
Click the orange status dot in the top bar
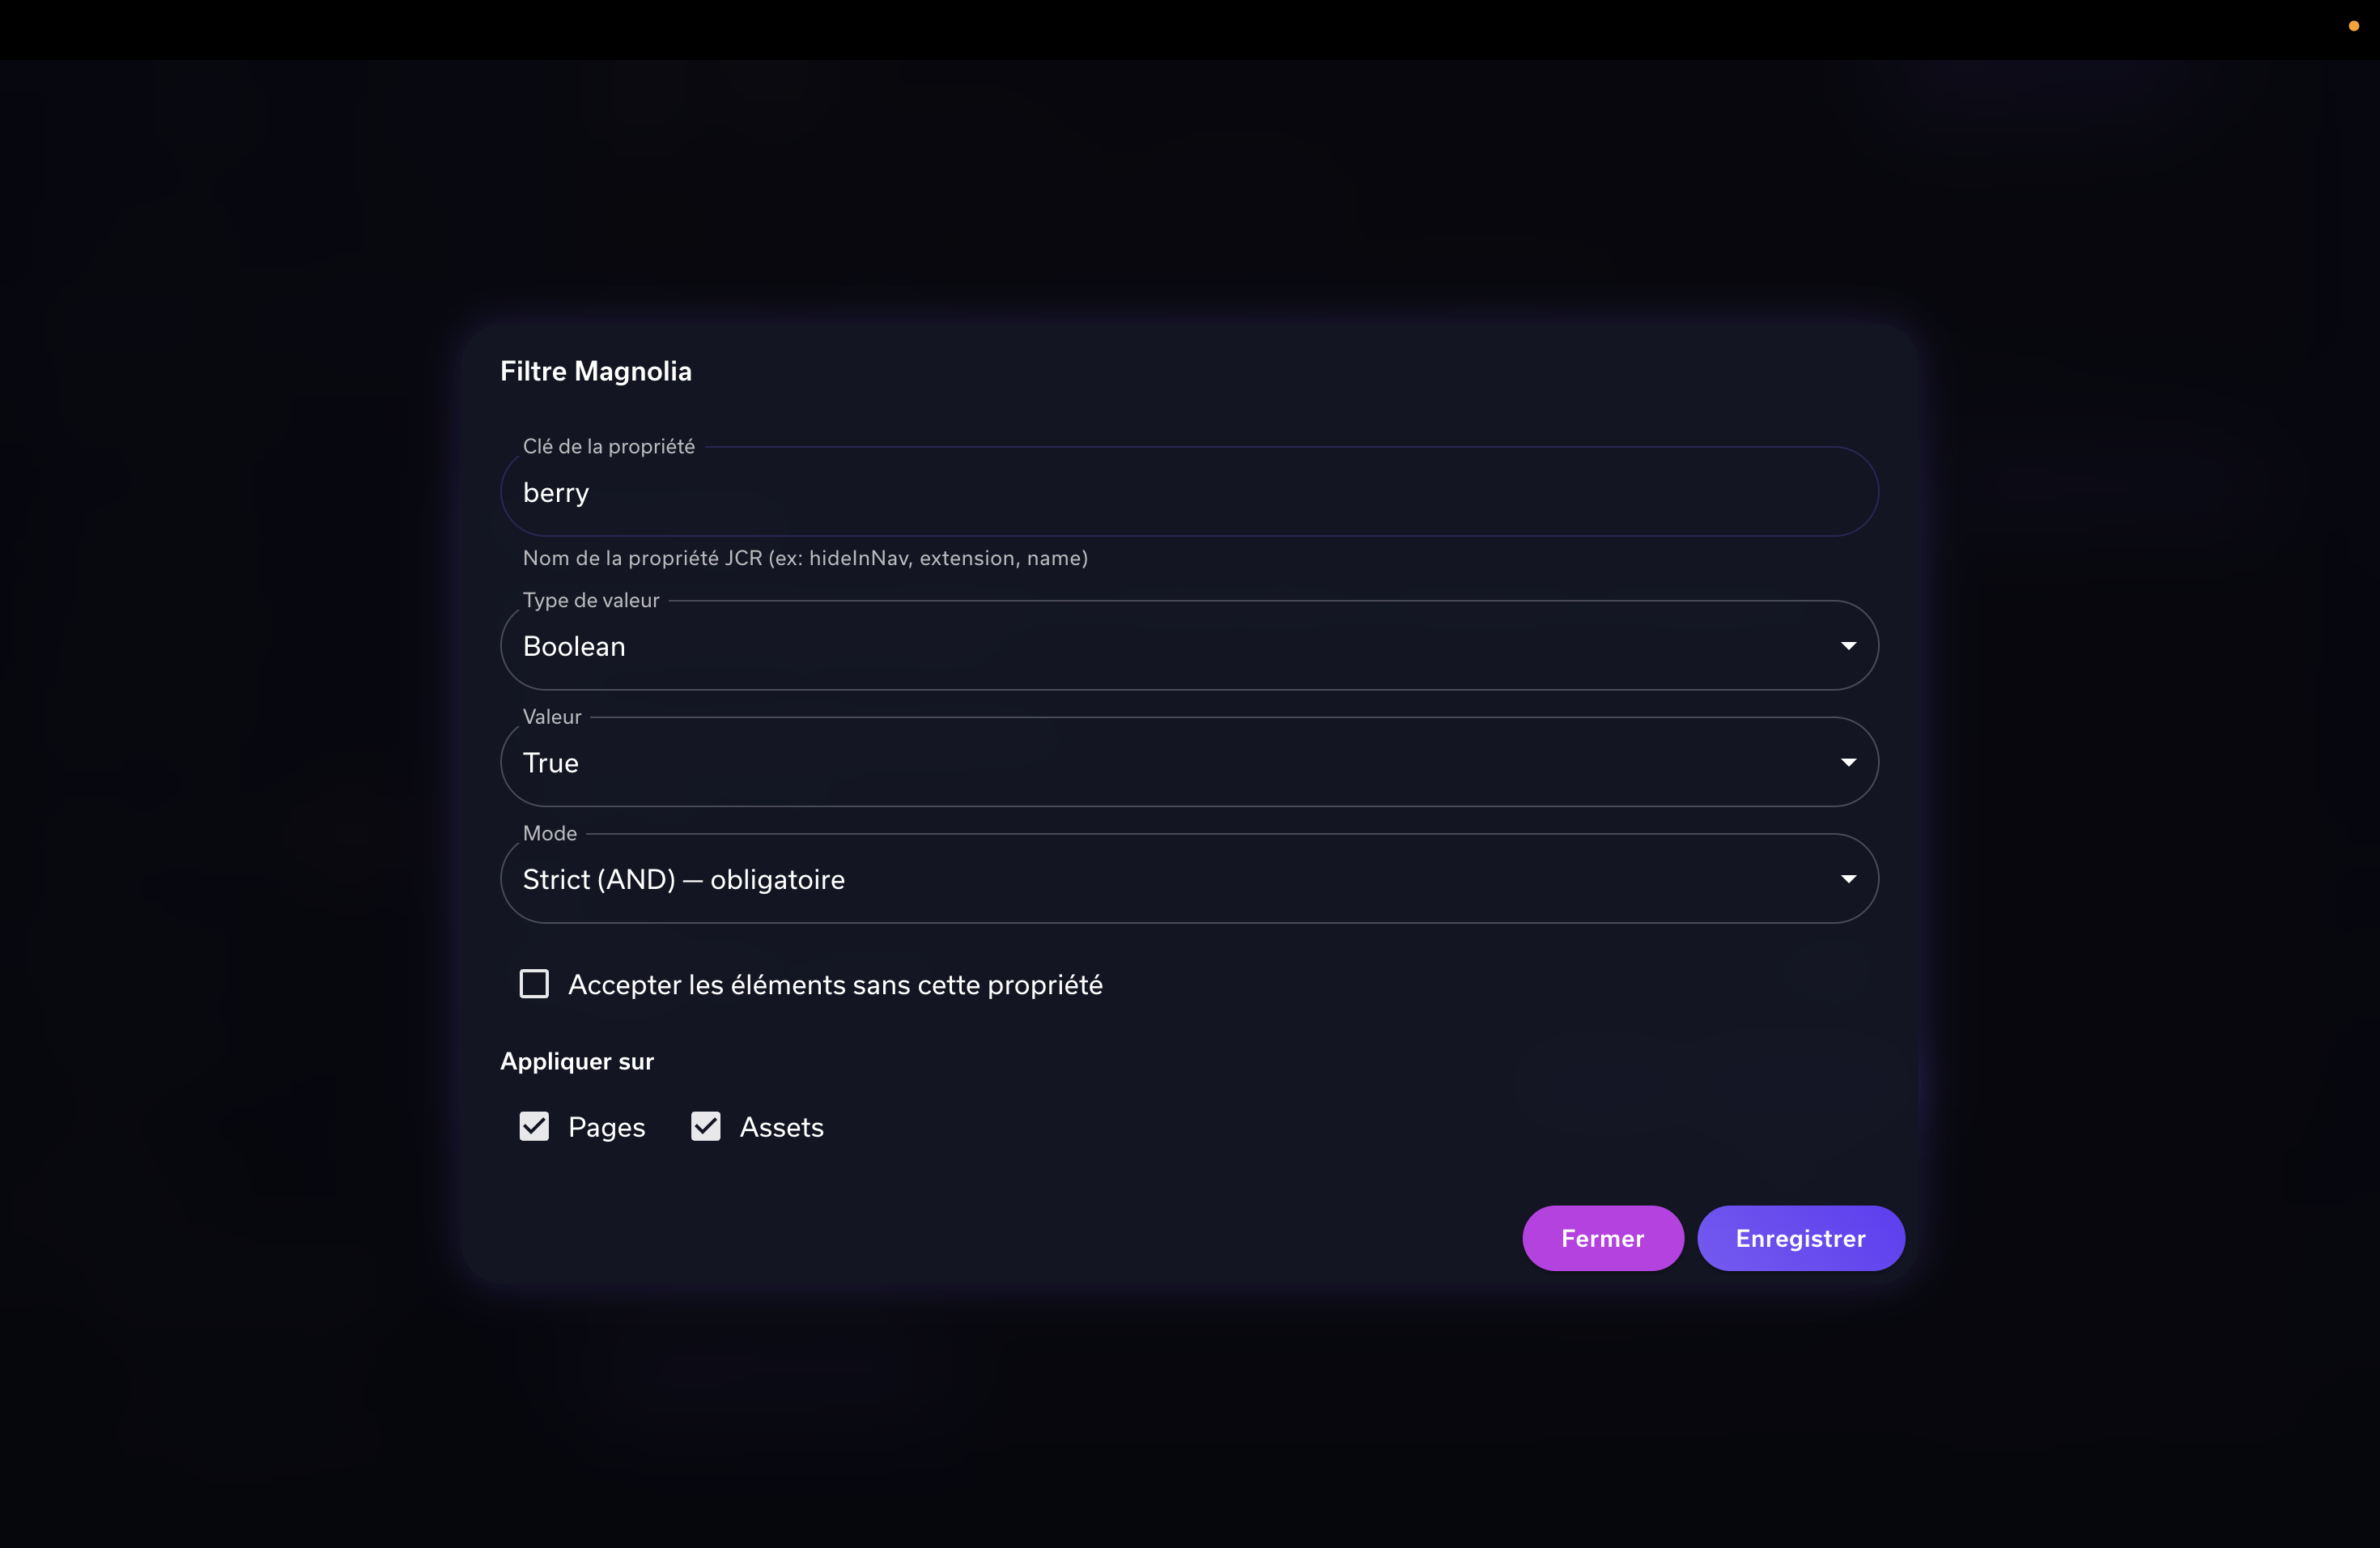[2353, 26]
